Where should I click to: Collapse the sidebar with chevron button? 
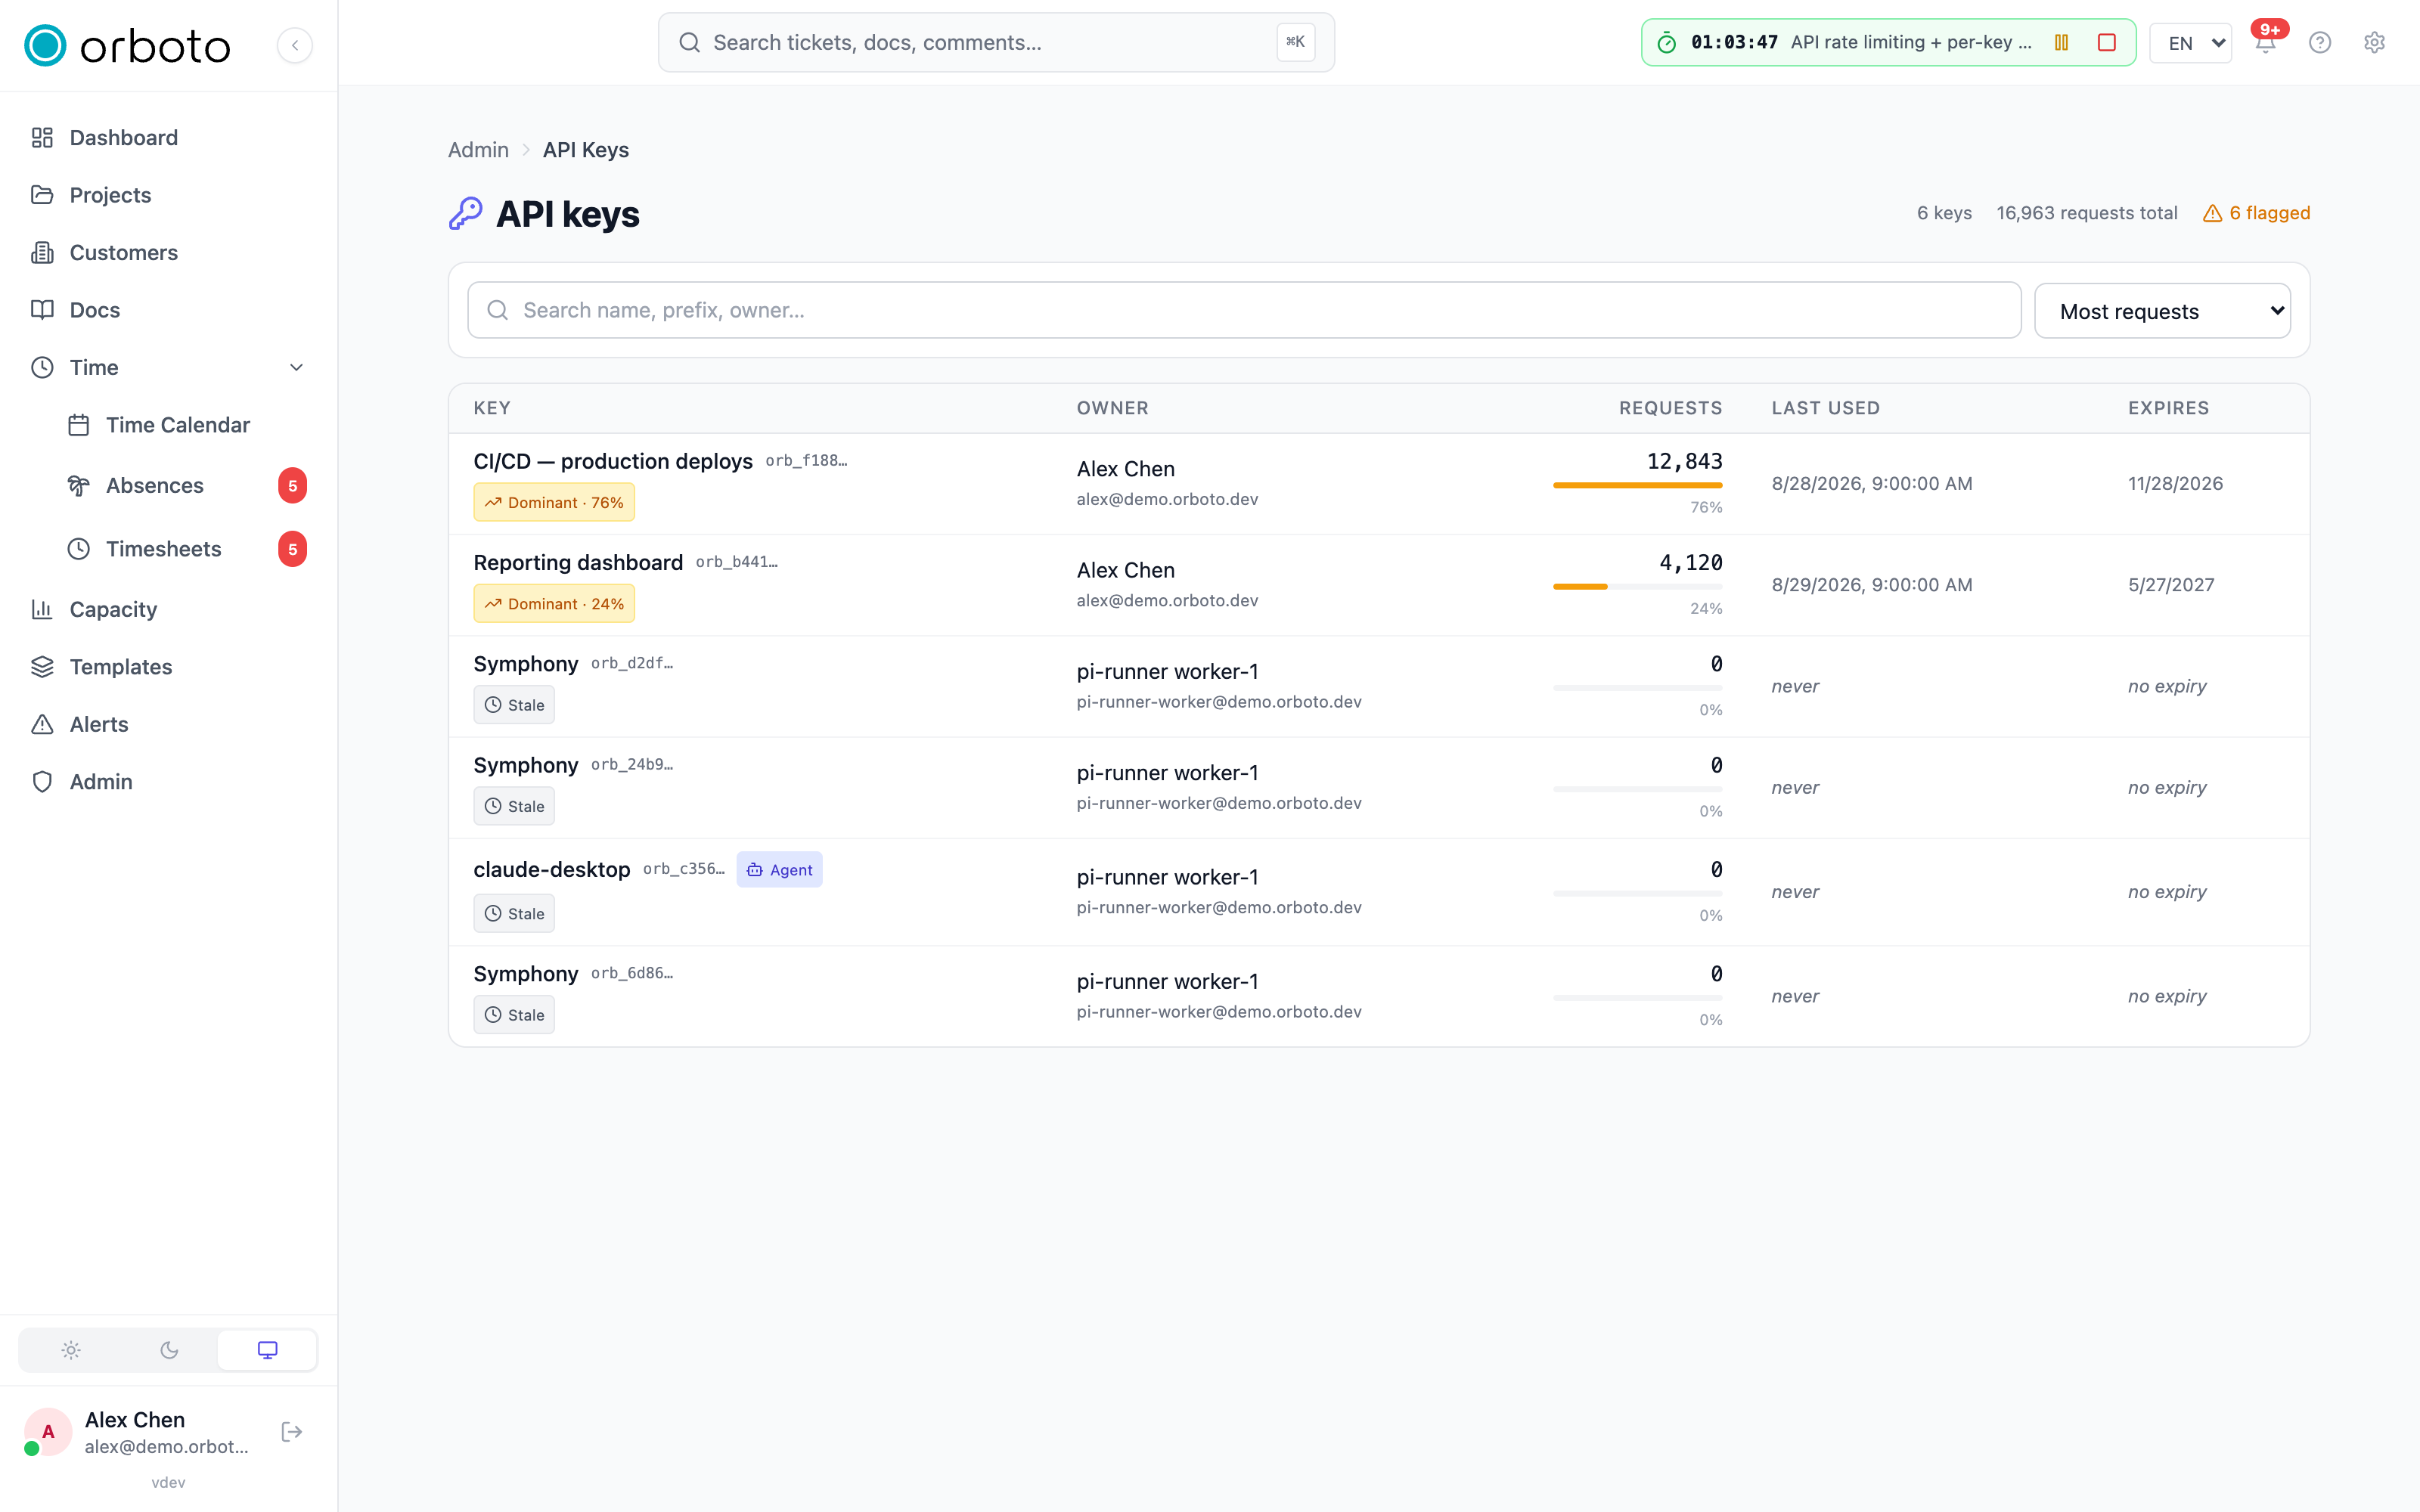tap(295, 45)
